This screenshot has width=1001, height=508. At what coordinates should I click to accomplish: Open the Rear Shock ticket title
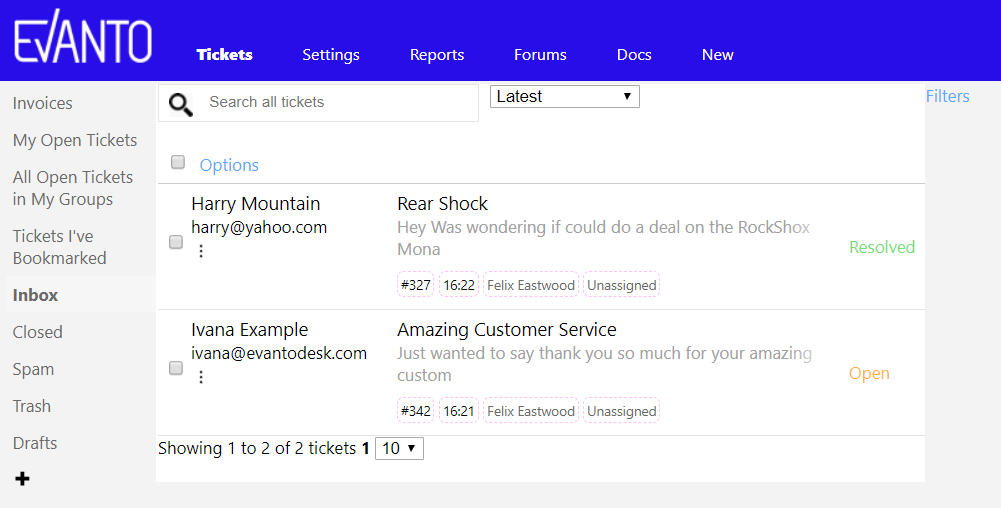click(x=442, y=204)
